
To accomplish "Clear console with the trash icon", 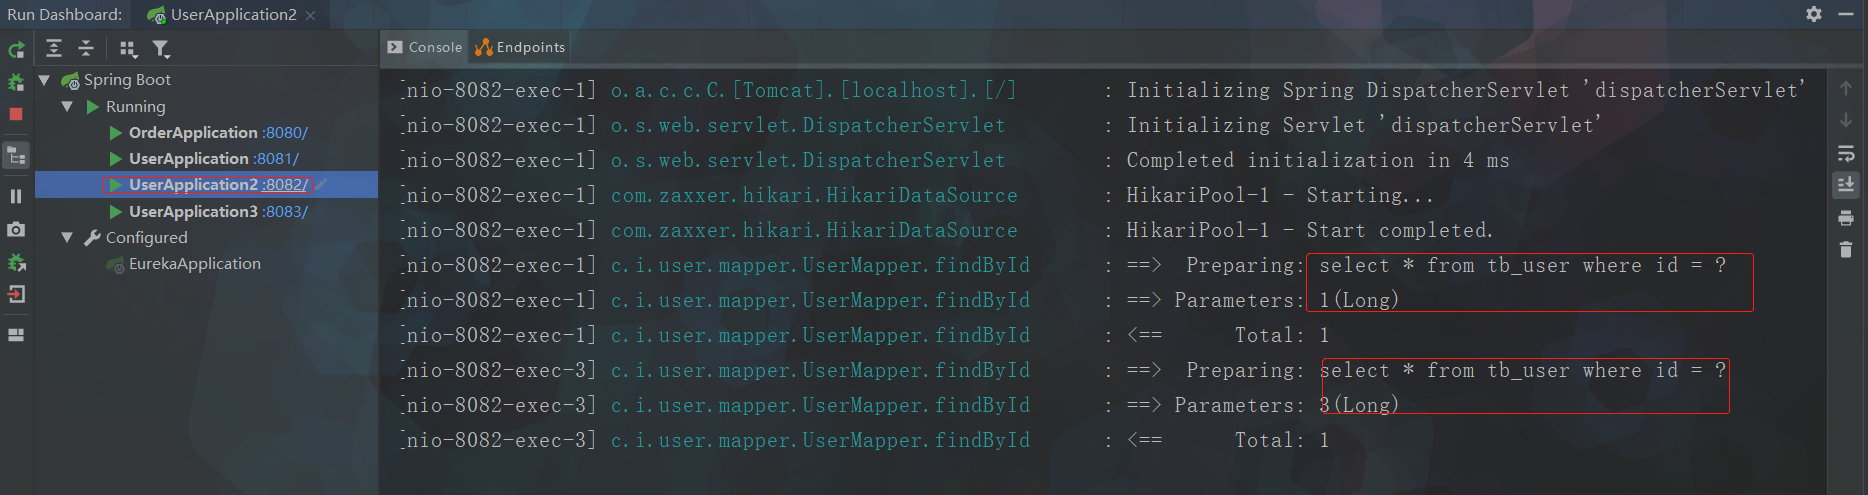I will [x=1846, y=249].
